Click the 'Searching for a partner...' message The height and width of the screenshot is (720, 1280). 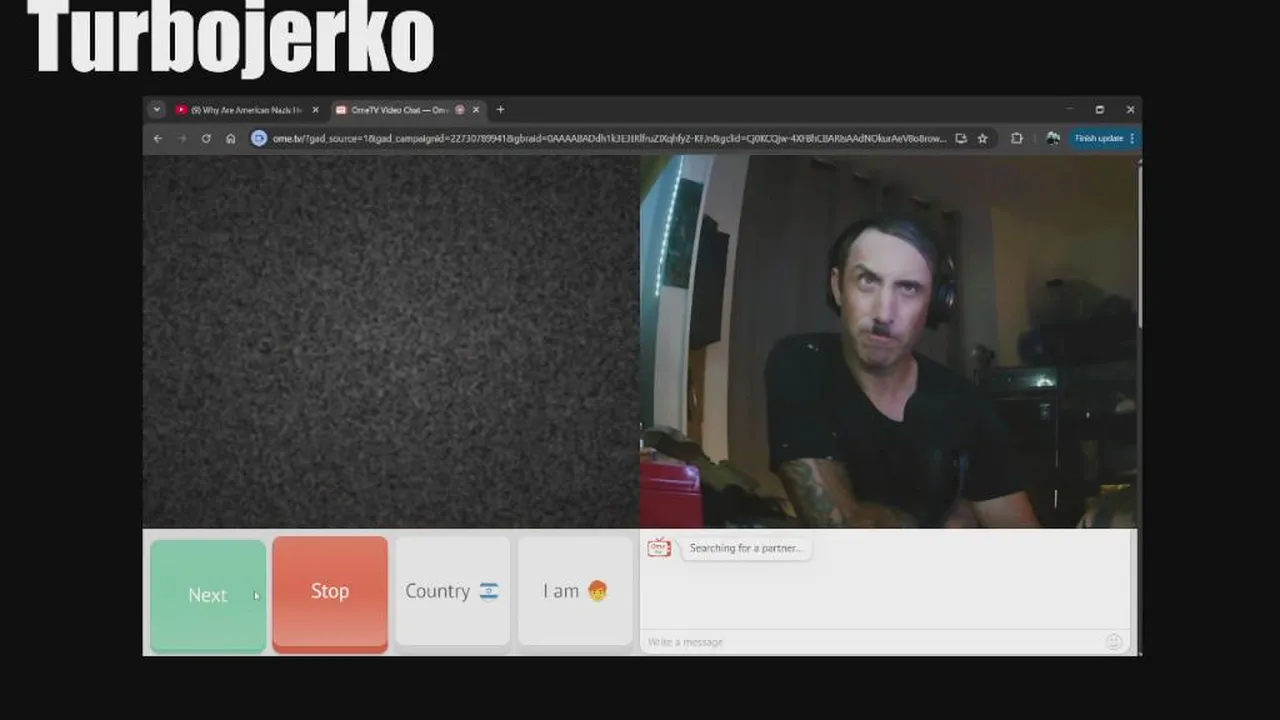[x=746, y=548]
